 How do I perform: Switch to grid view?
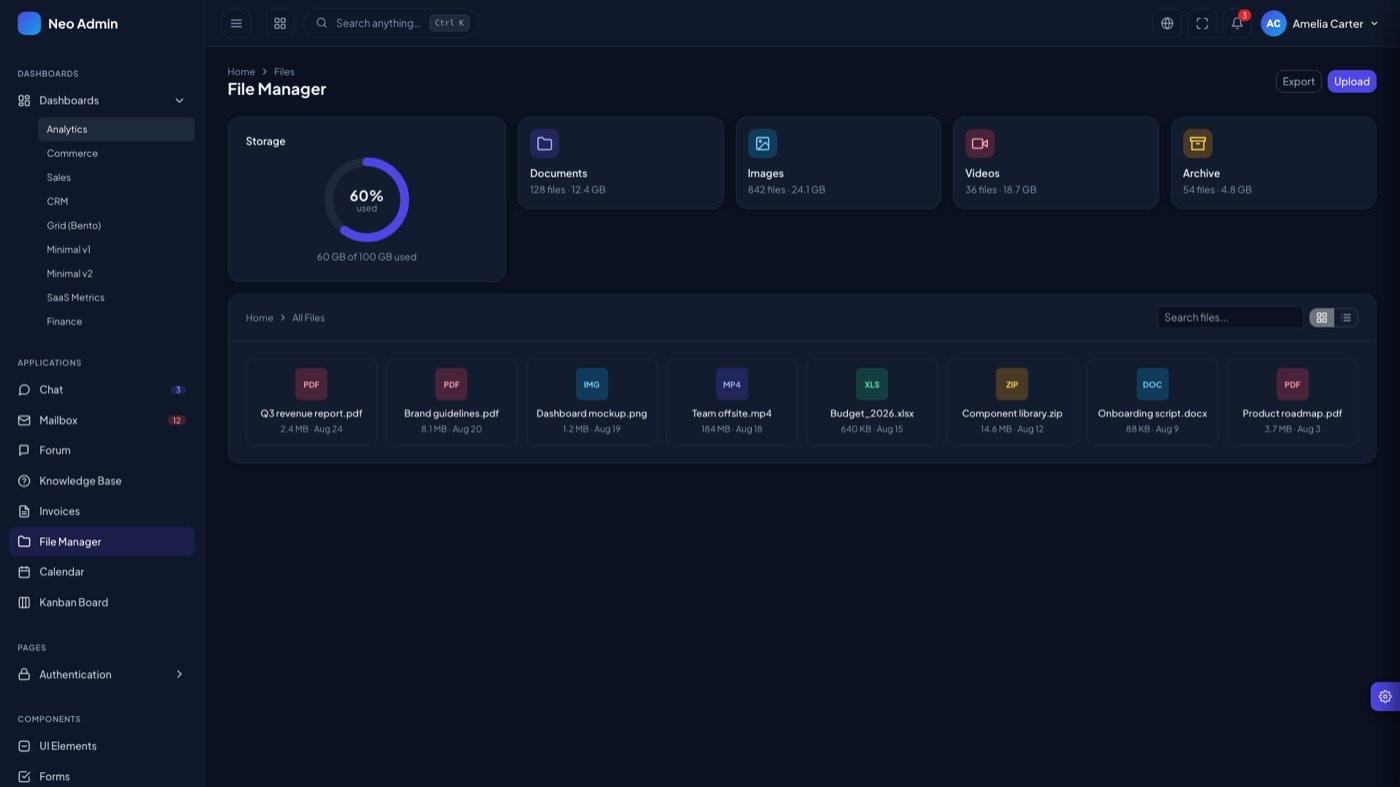[x=1322, y=317]
